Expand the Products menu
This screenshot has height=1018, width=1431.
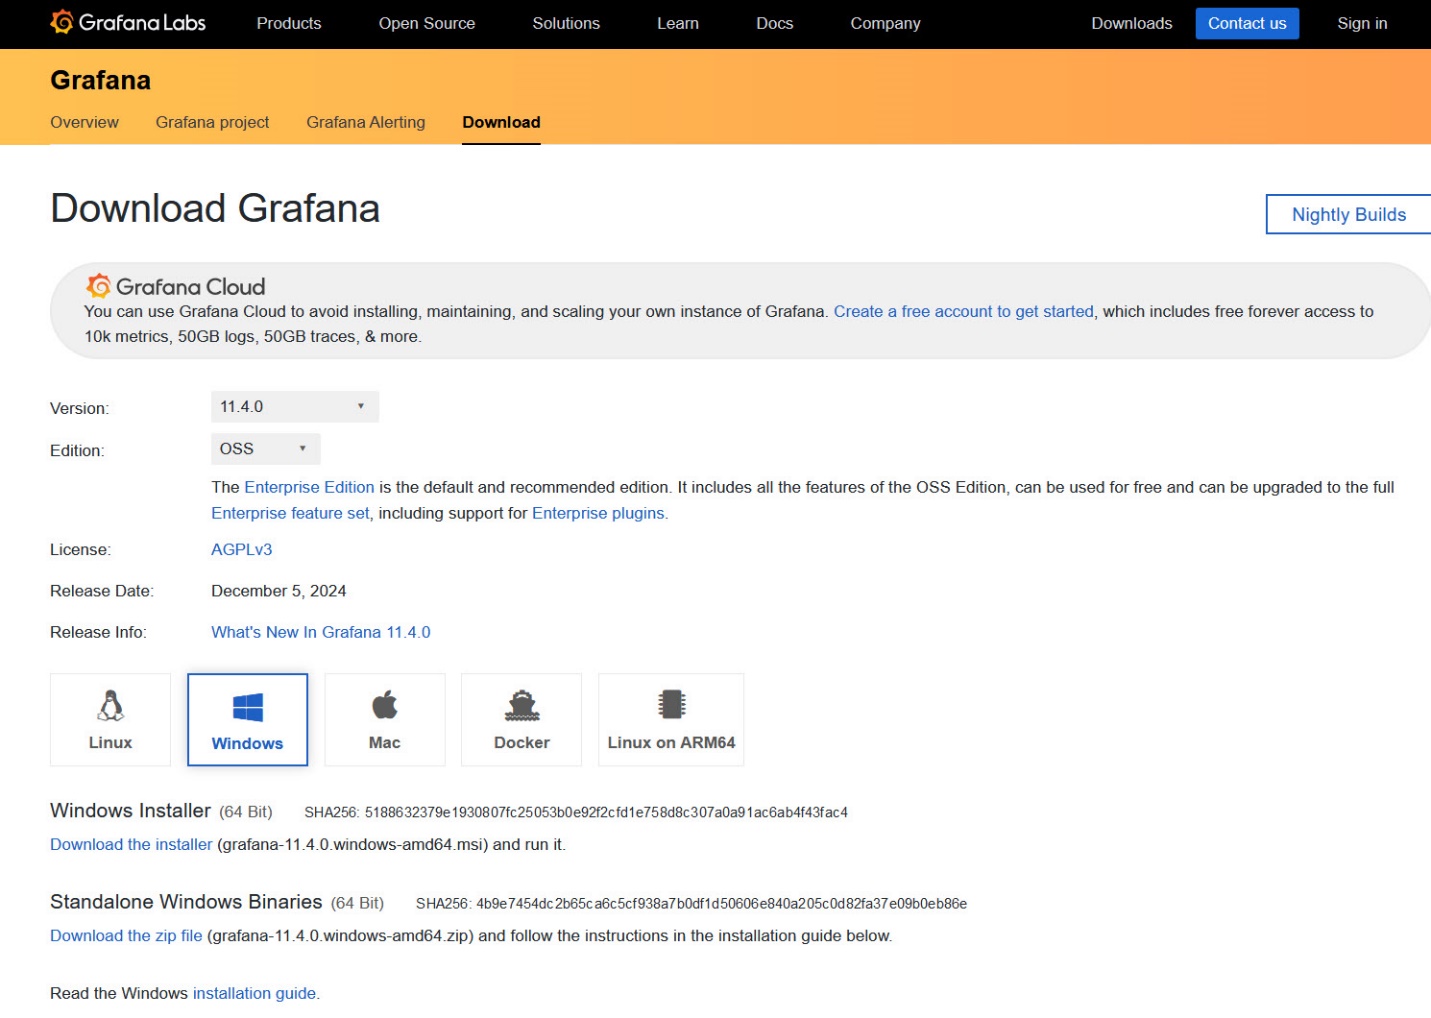tap(289, 23)
